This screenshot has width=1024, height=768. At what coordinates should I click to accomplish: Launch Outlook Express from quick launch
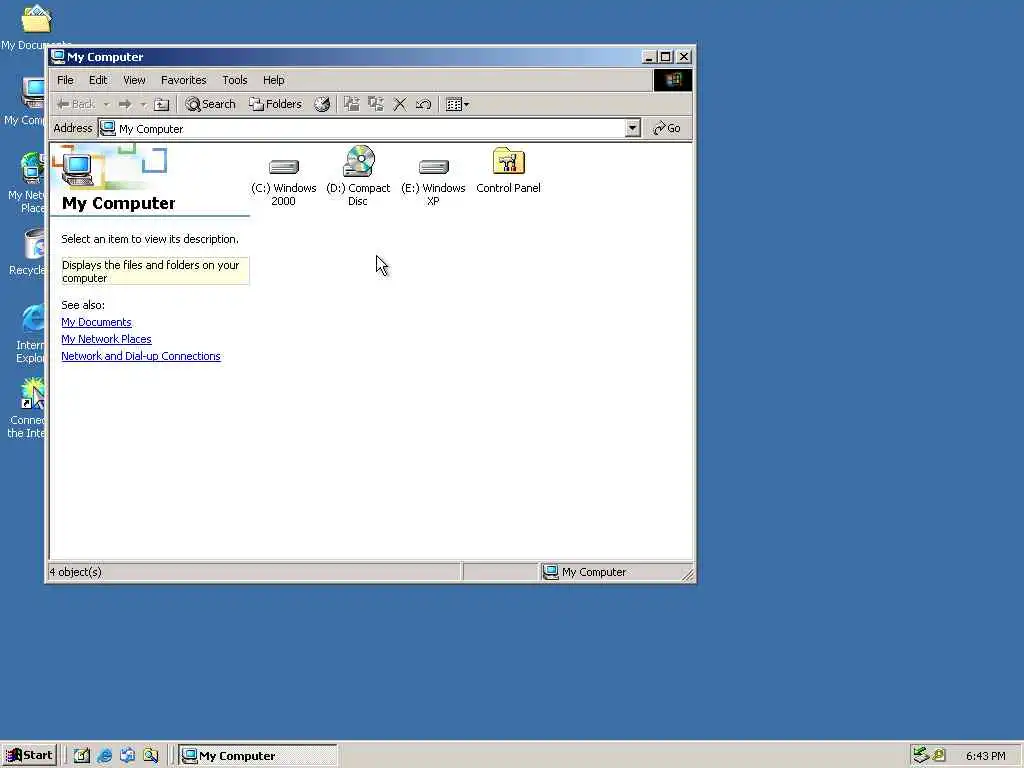[x=127, y=756]
